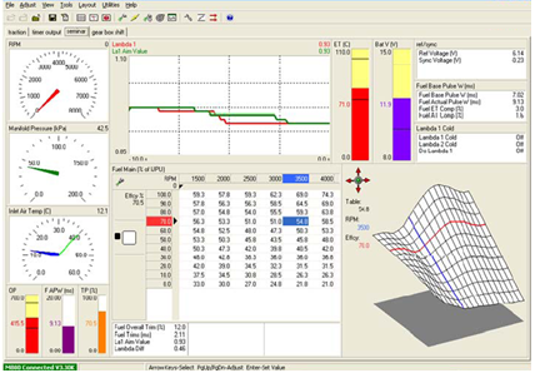535x373 pixels.
Task: Click the orange TP percentage bar
Action: [102, 332]
